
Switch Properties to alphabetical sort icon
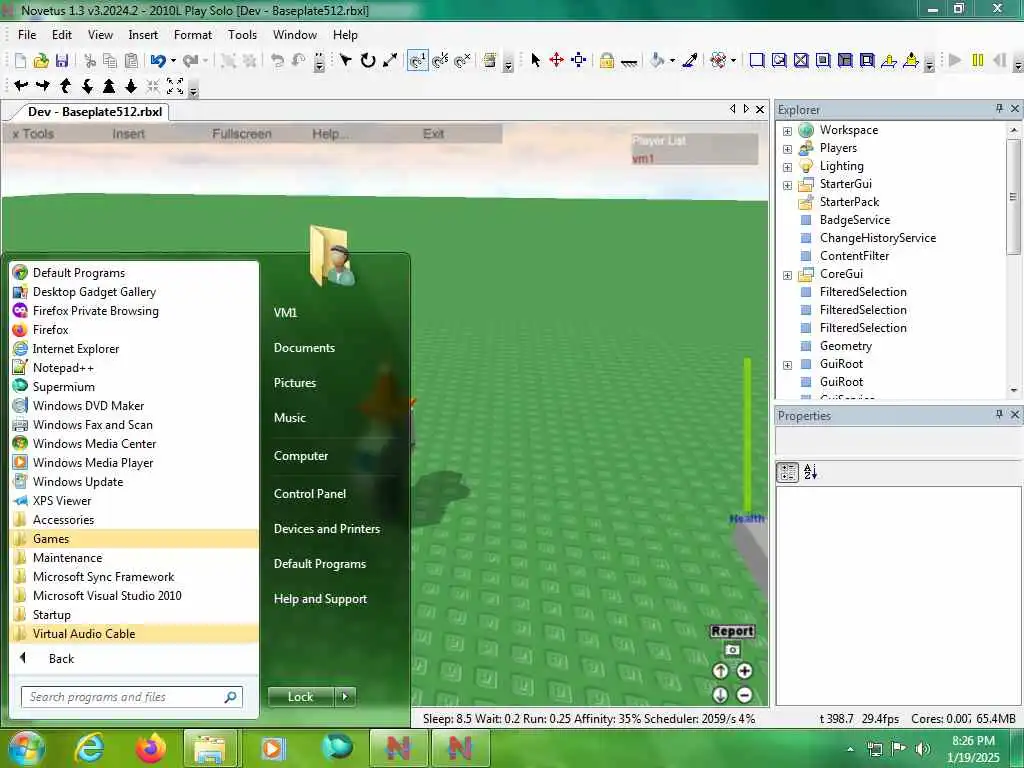(x=810, y=472)
